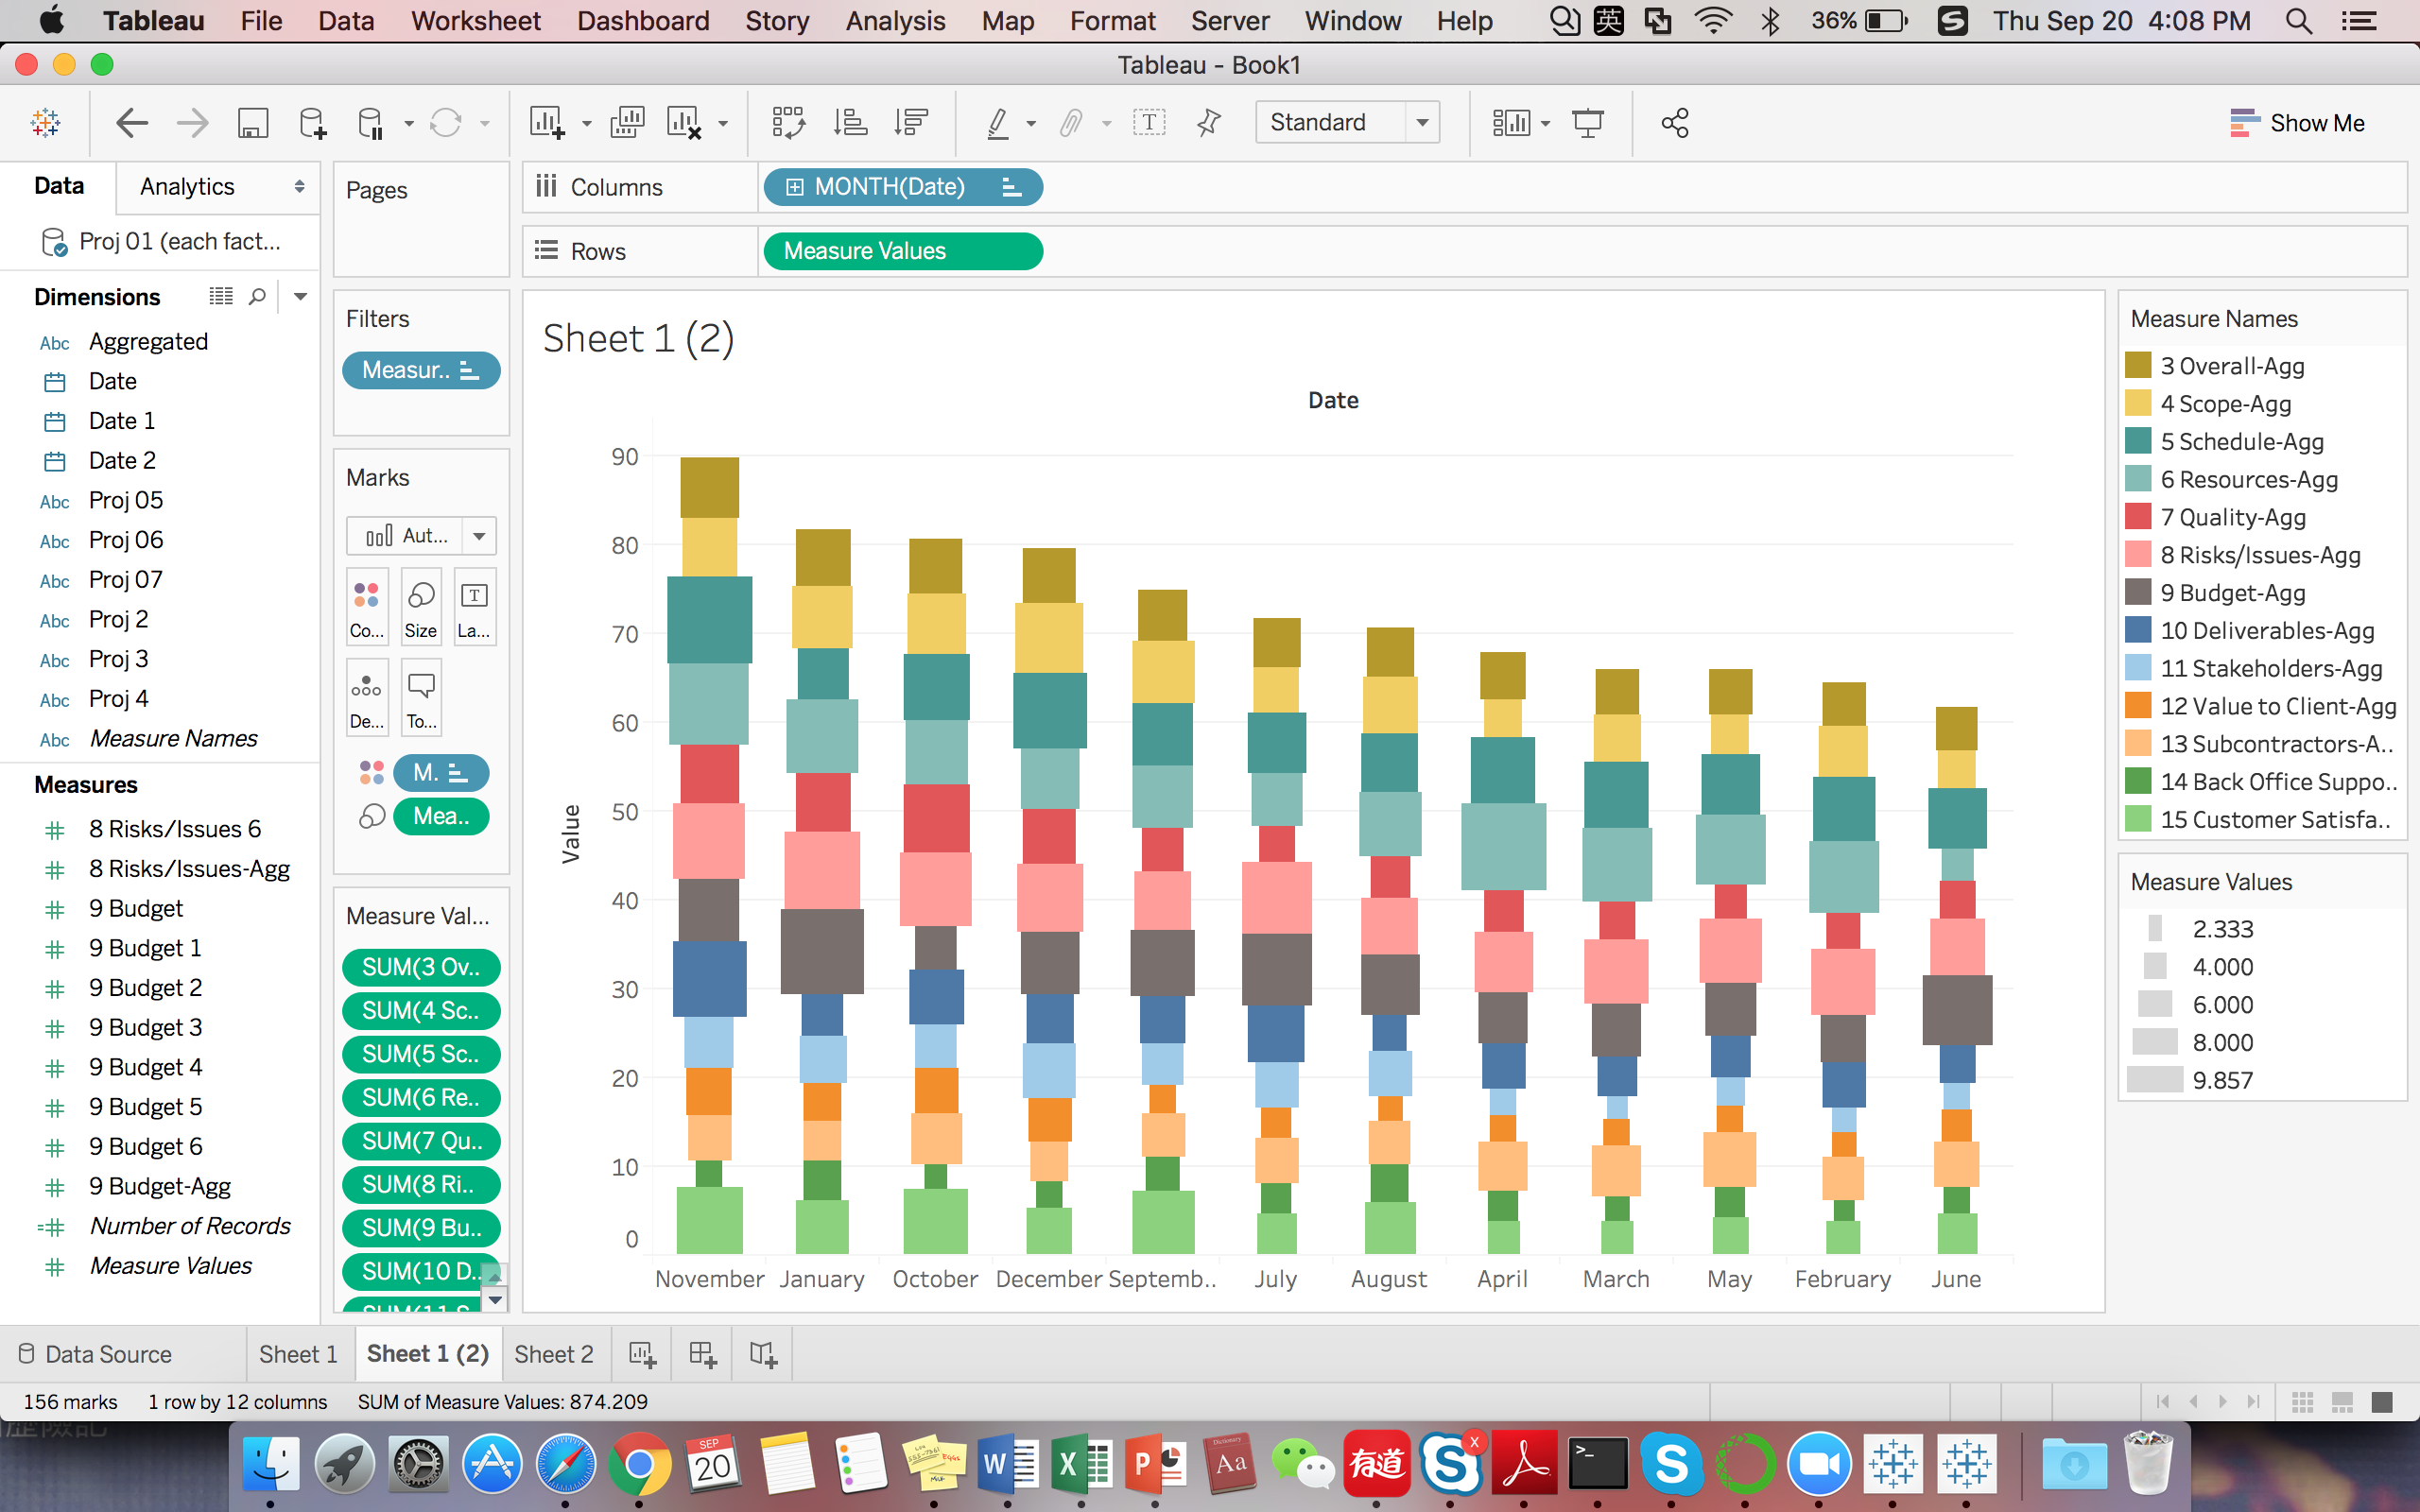Image resolution: width=2420 pixels, height=1512 pixels.
Task: Click the Share workbook icon
Action: 1675,123
